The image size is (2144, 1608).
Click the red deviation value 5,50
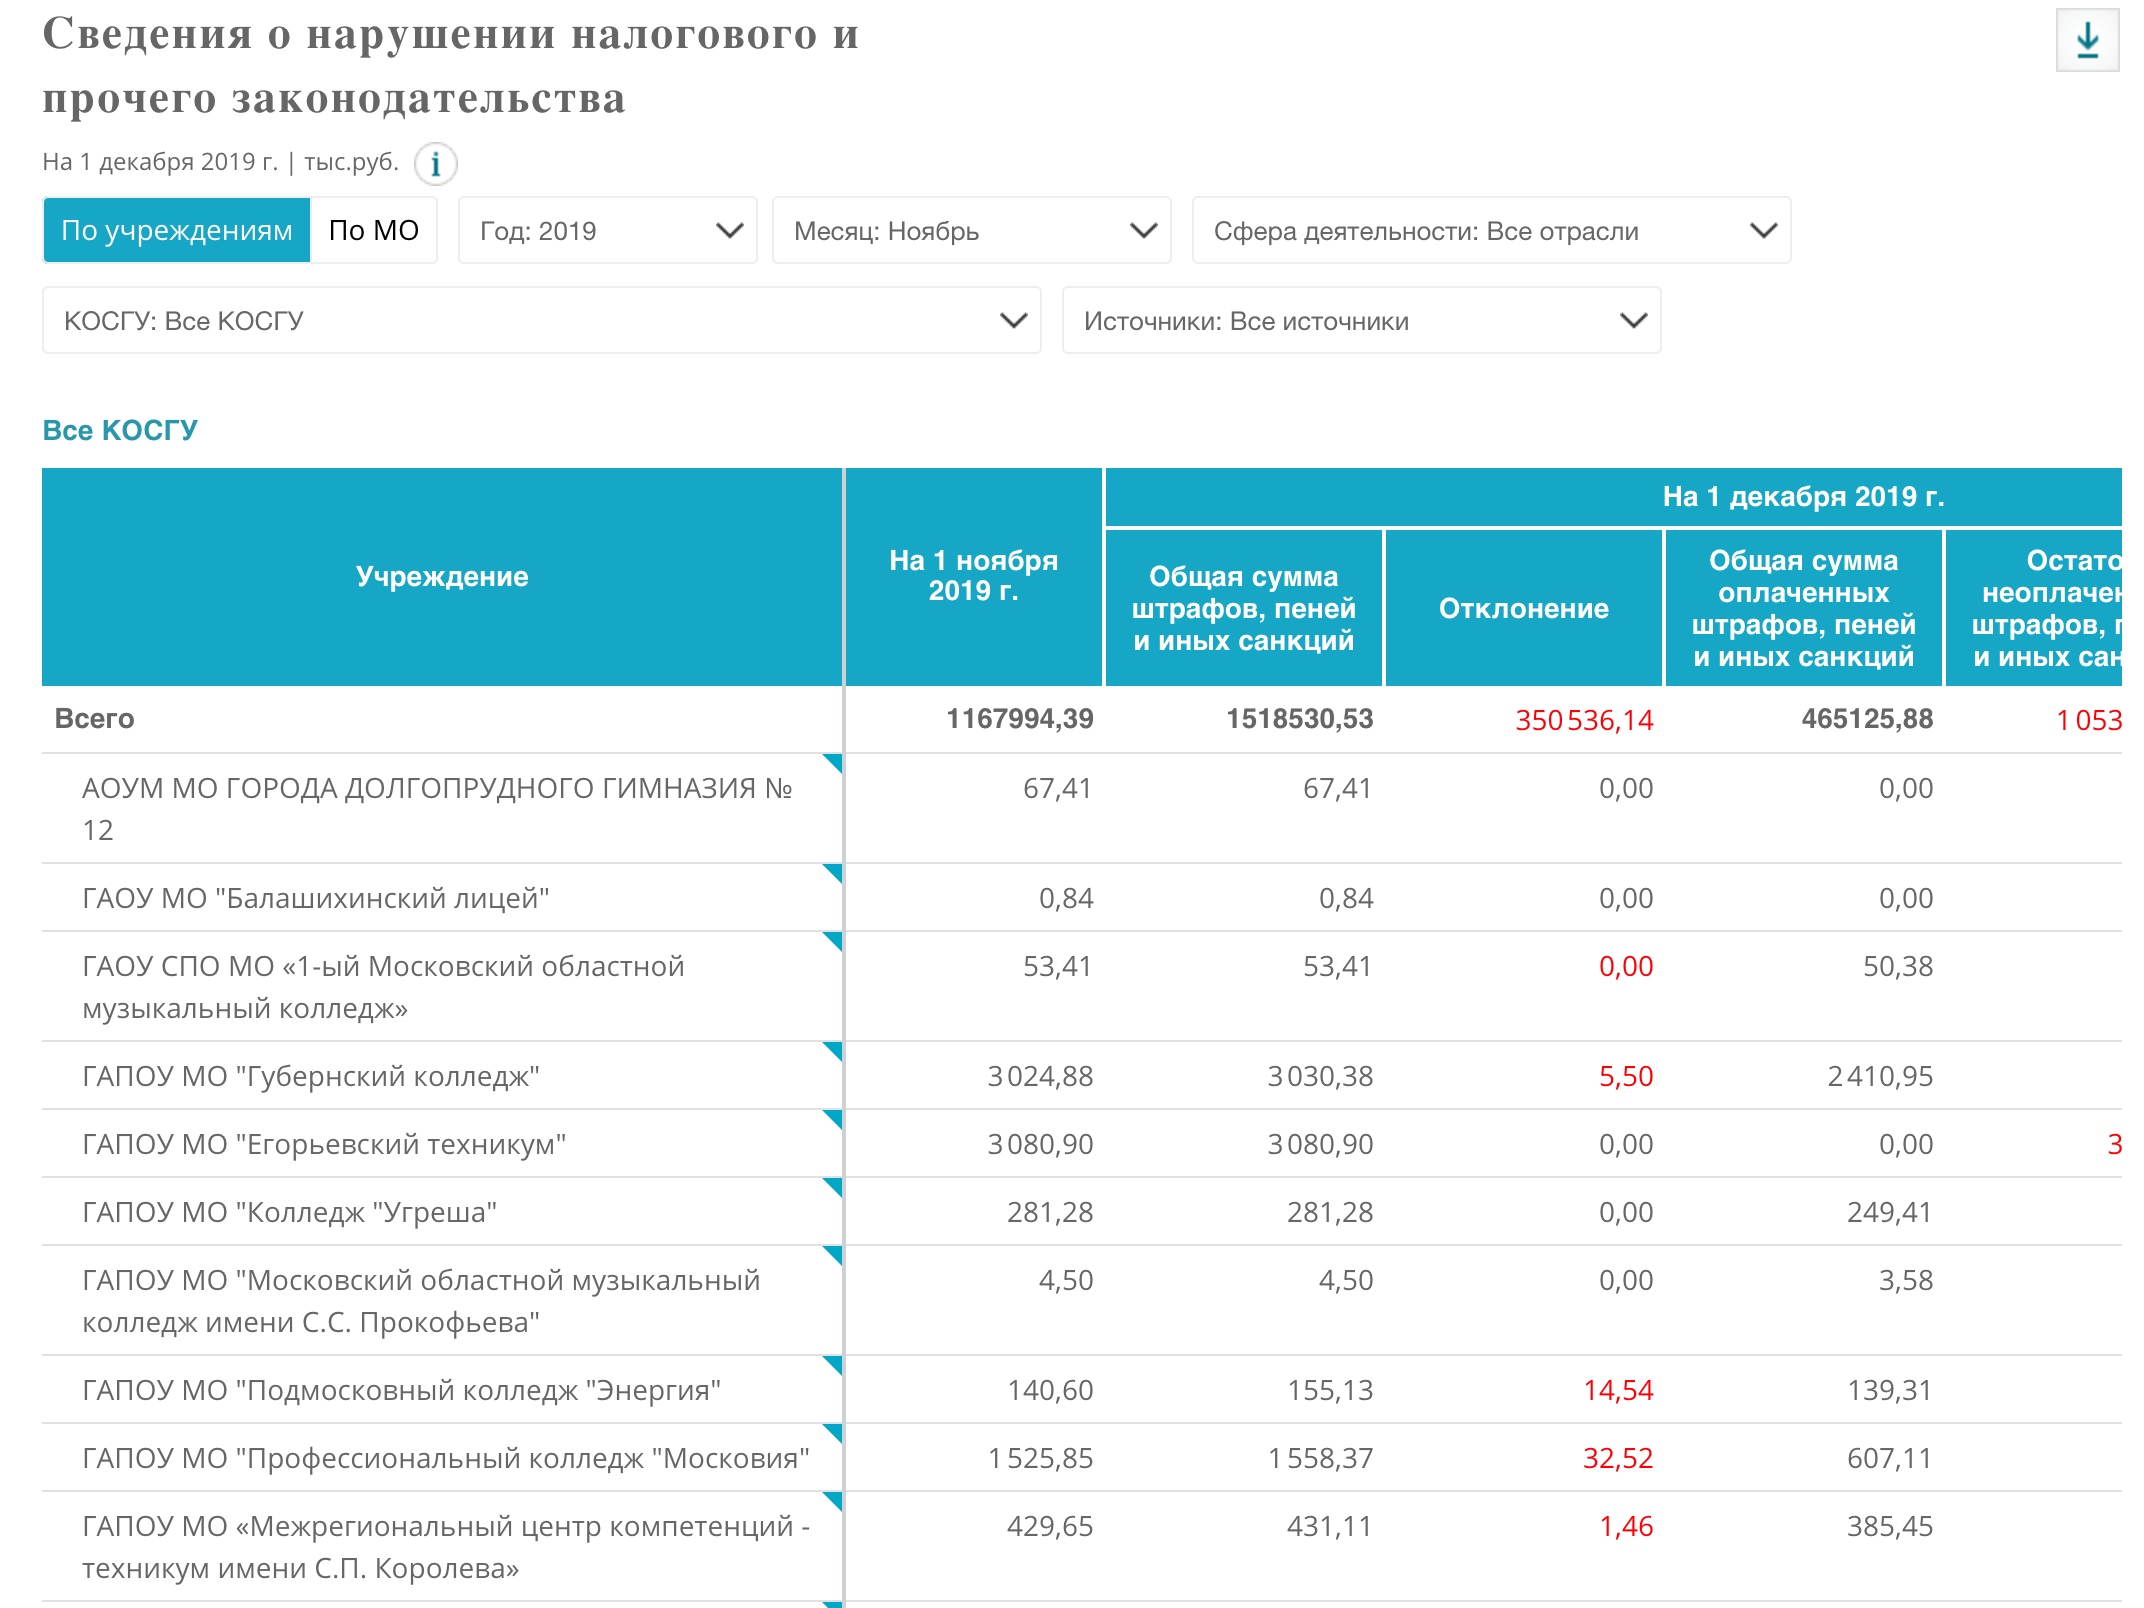pos(1626,1076)
